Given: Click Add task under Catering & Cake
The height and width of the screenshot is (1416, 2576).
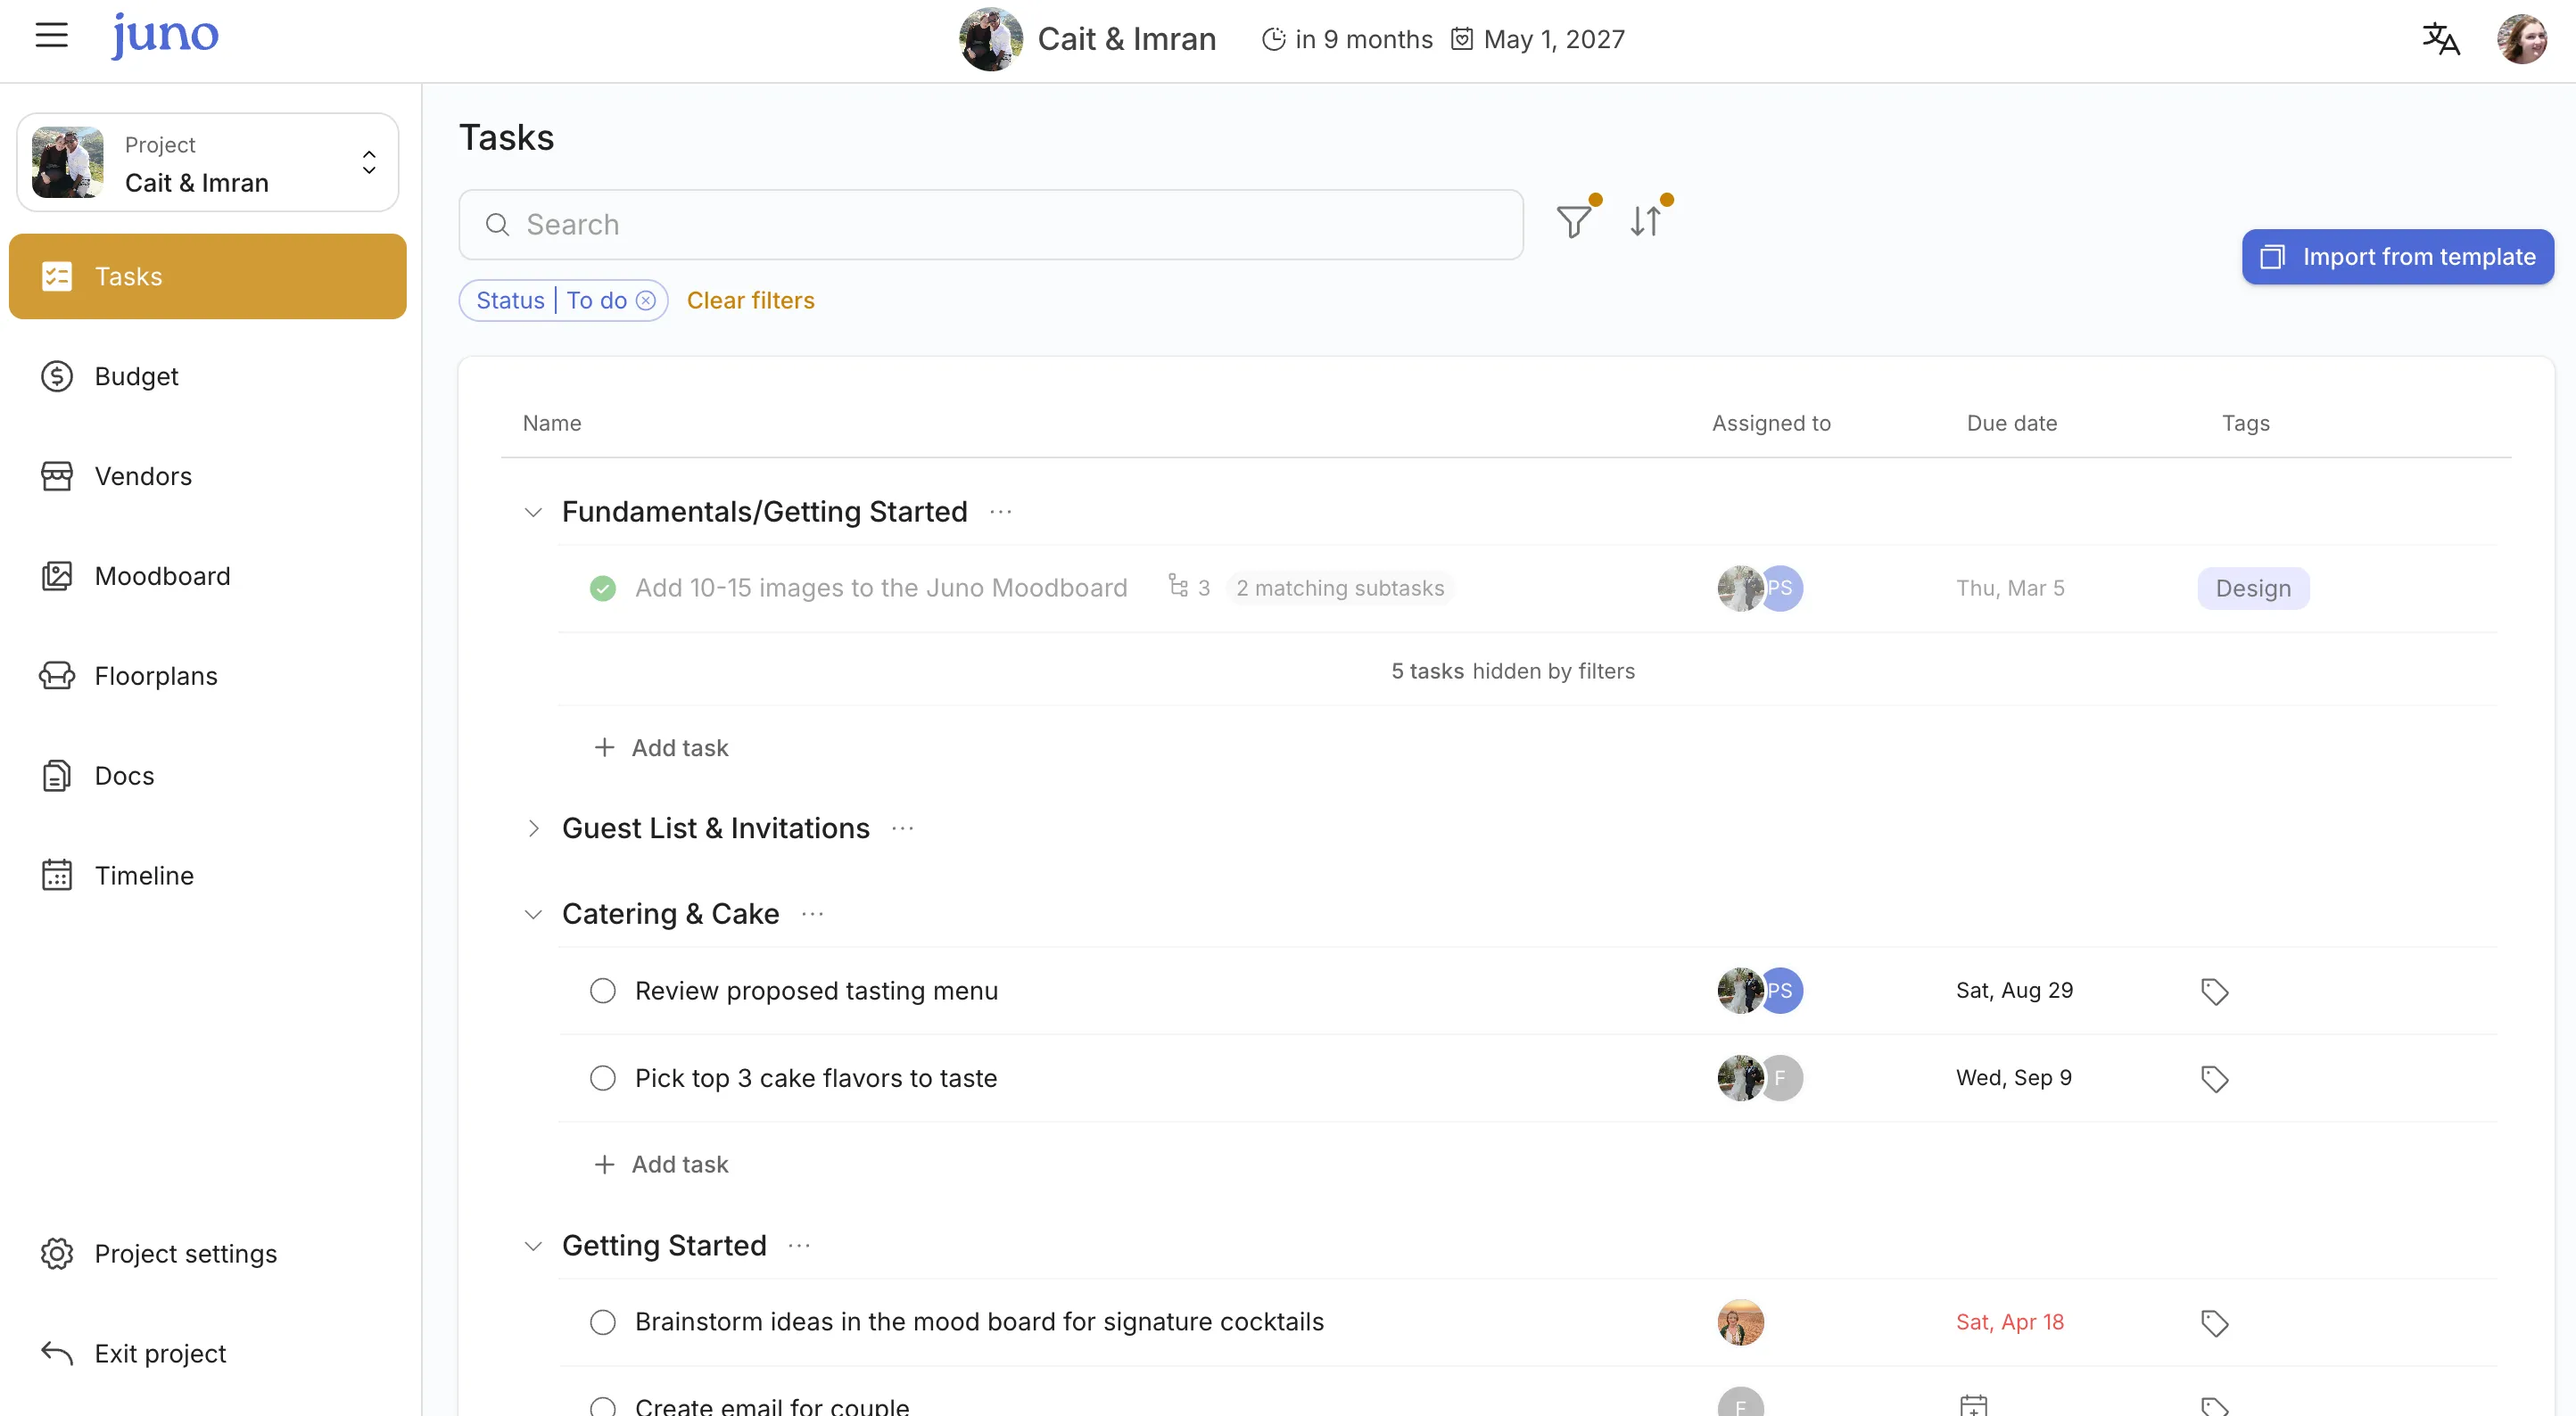Looking at the screenshot, I should tap(661, 1164).
